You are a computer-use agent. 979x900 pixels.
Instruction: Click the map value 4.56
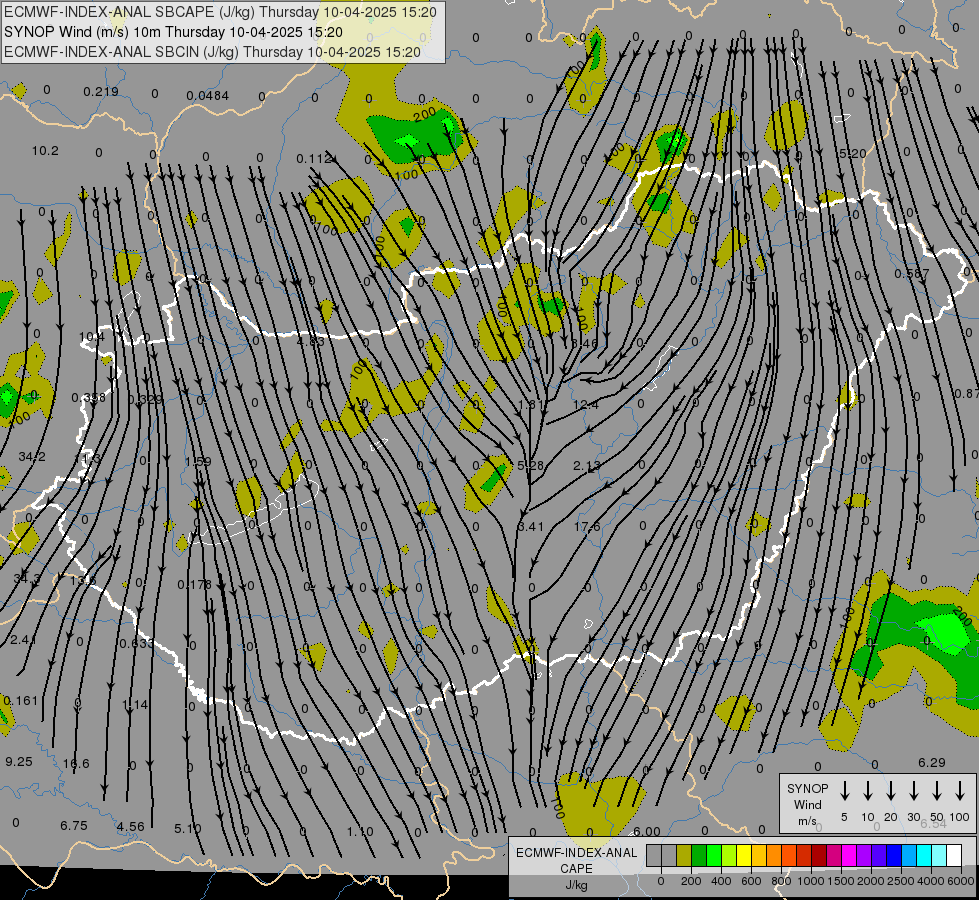point(130,827)
